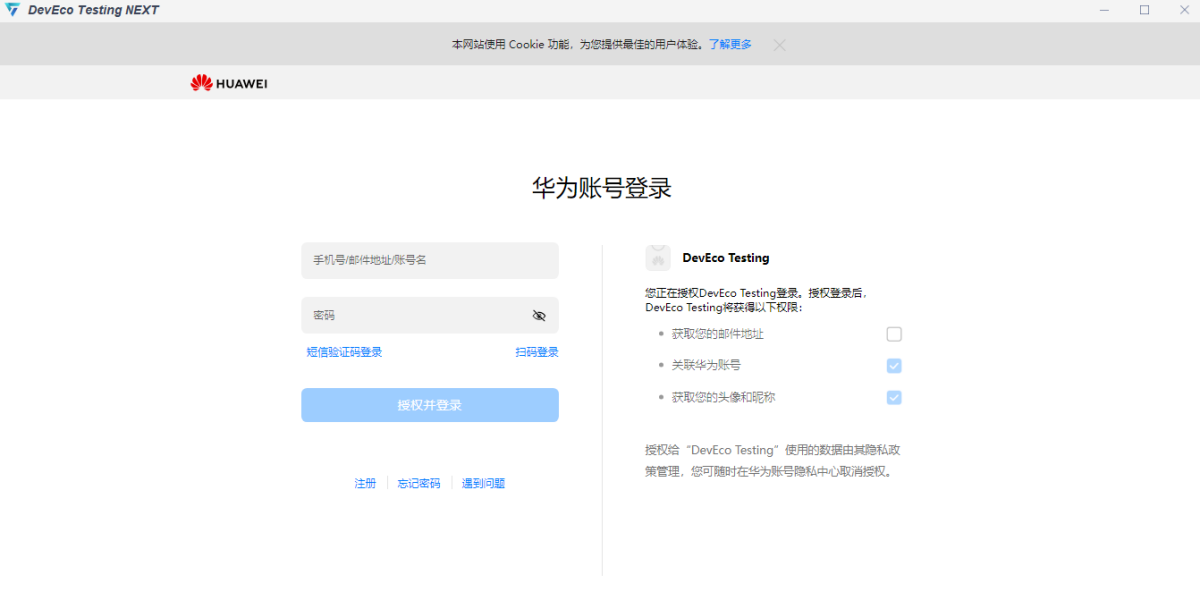Open the 忘记密码 link
Image resolution: width=1200 pixels, height=600 pixels.
419,483
